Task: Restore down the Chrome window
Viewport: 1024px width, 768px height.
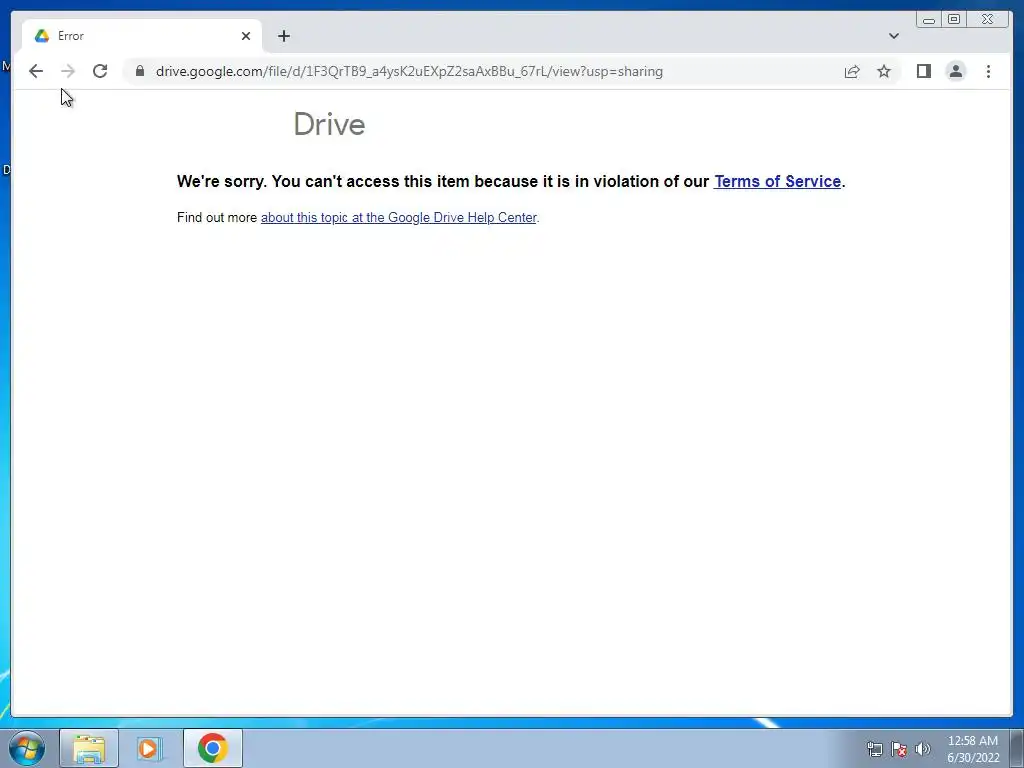Action: click(953, 20)
